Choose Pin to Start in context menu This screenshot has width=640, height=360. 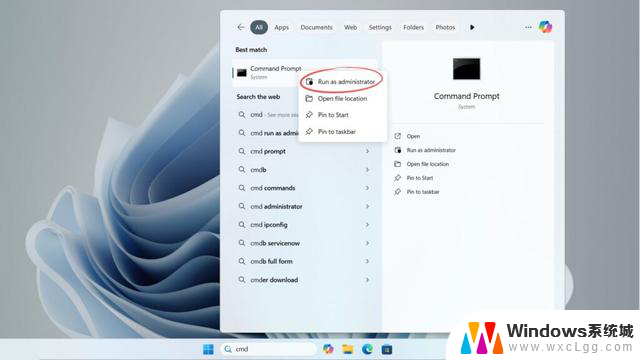(x=342, y=115)
